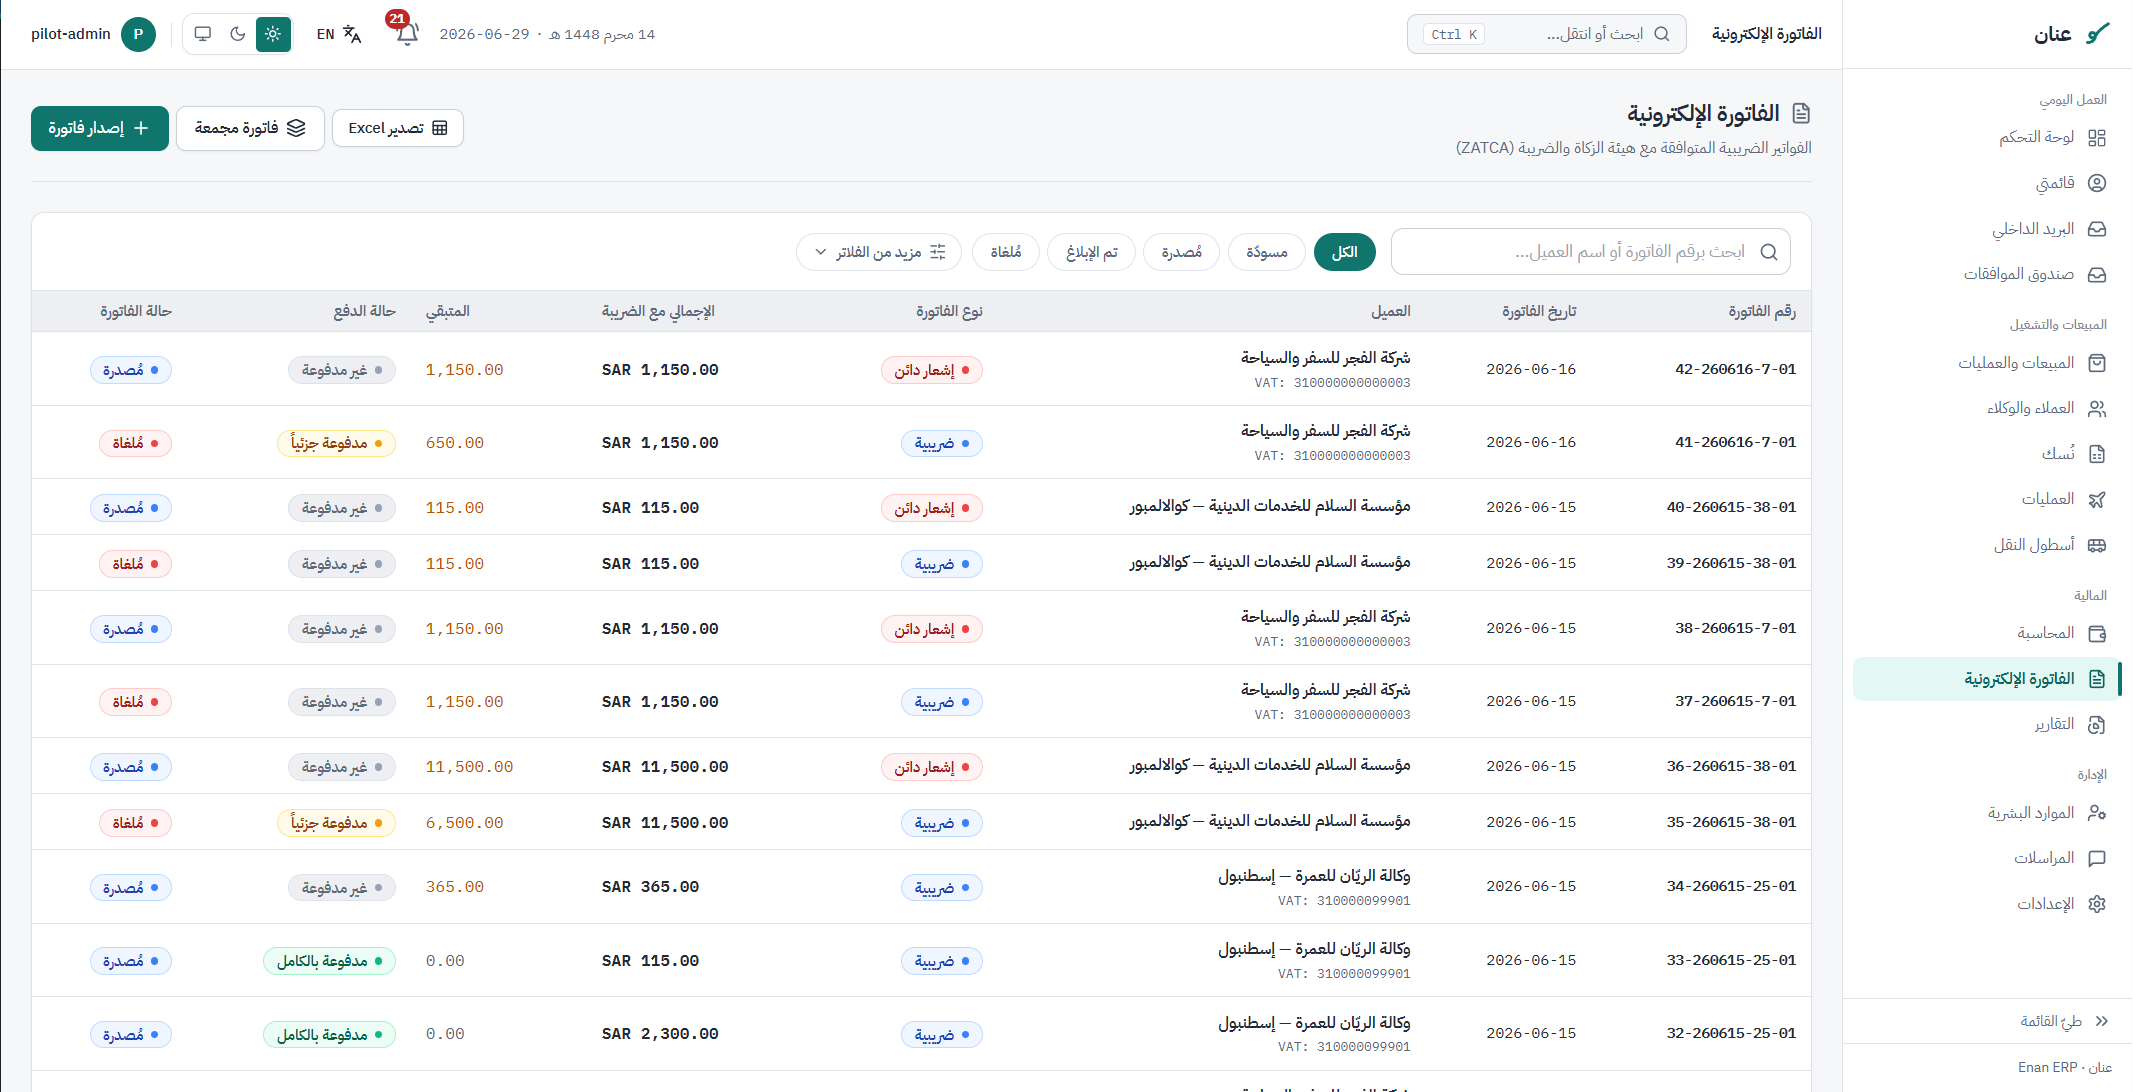Open invoice 36-260615-38-01

click(1731, 766)
